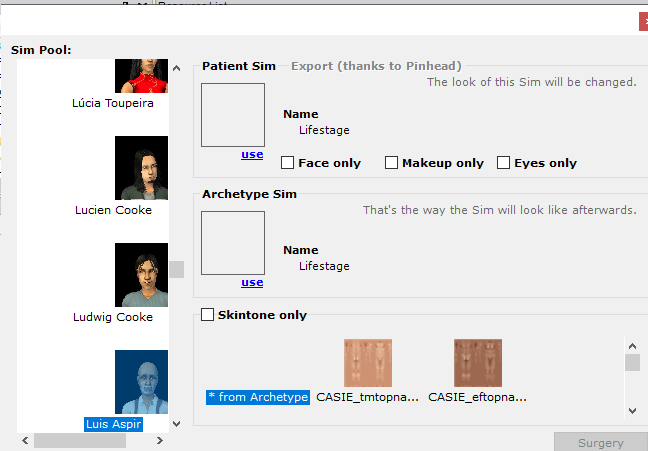Click skintone list scroll down arrow
Image resolution: width=648 pixels, height=451 pixels.
(x=632, y=410)
